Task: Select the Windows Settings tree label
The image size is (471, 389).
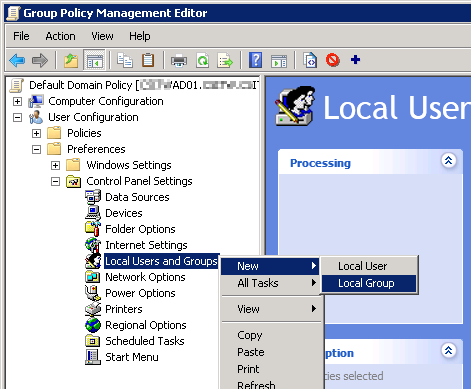Action: pos(129,165)
